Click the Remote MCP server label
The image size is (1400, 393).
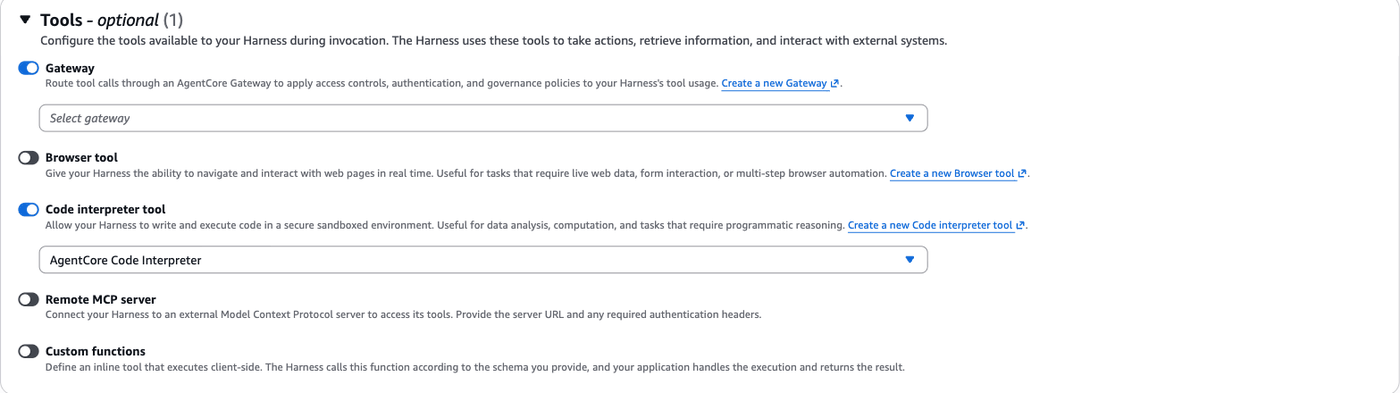(101, 300)
